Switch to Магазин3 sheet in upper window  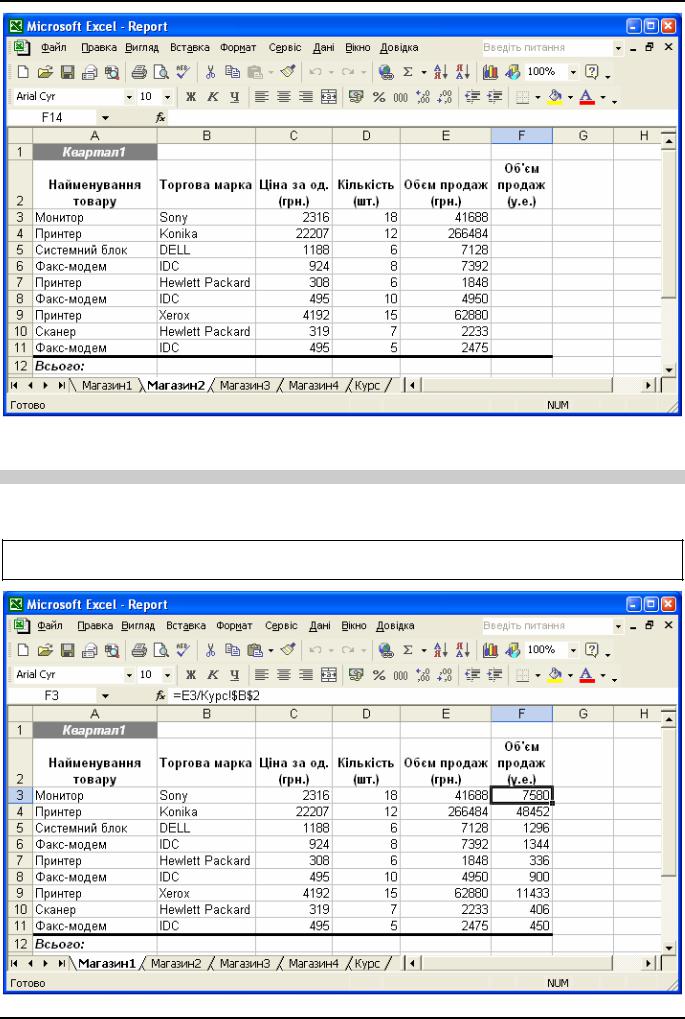point(245,385)
